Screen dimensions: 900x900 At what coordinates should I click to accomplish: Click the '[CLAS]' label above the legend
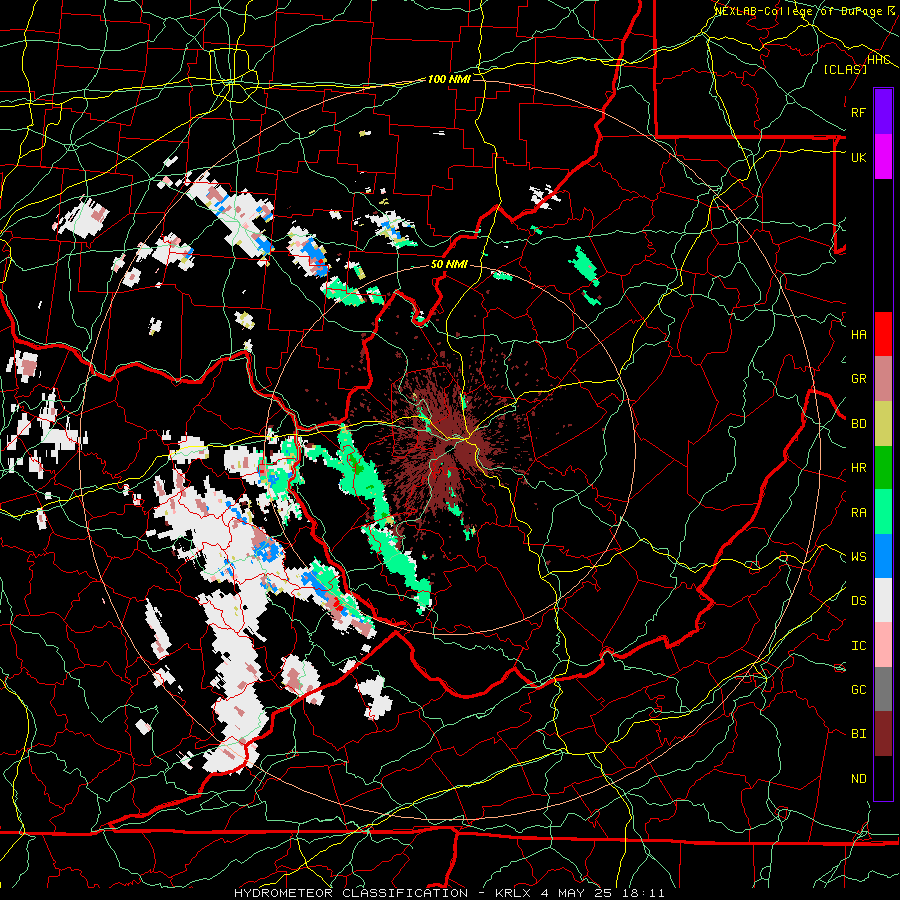coord(845,69)
